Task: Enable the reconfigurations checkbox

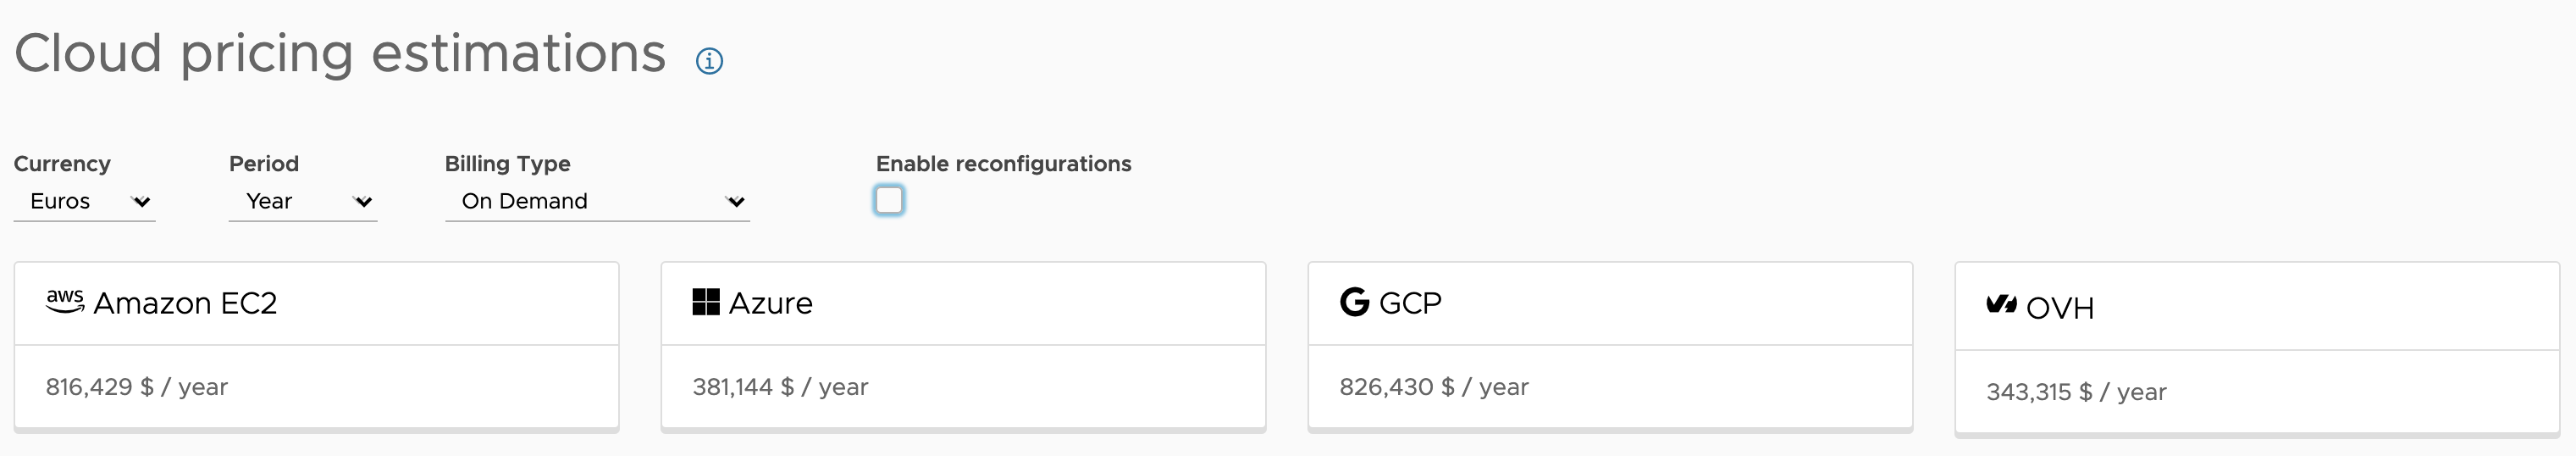Action: (x=889, y=200)
